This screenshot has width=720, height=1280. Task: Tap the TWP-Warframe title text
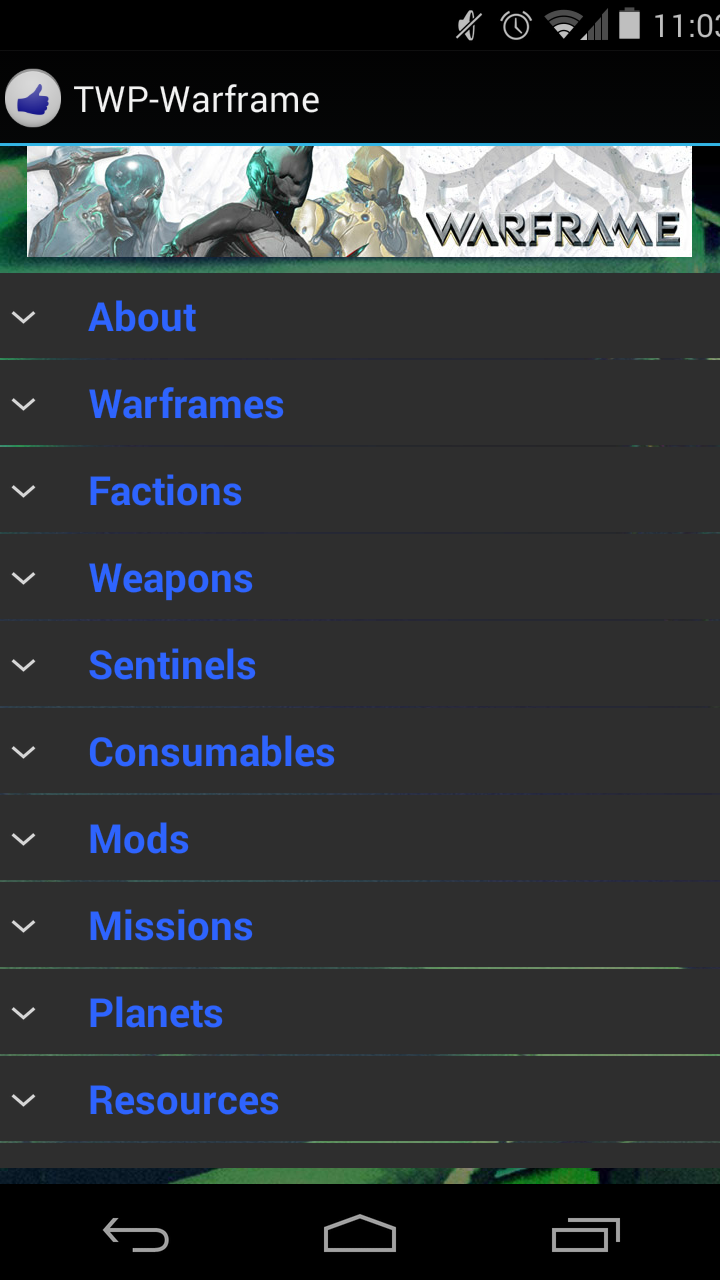tap(197, 100)
